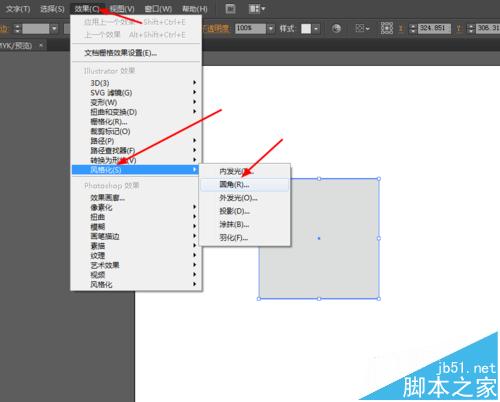Open the Bridge (Br) icon in menu bar
The height and width of the screenshot is (402, 500).
coord(230,9)
